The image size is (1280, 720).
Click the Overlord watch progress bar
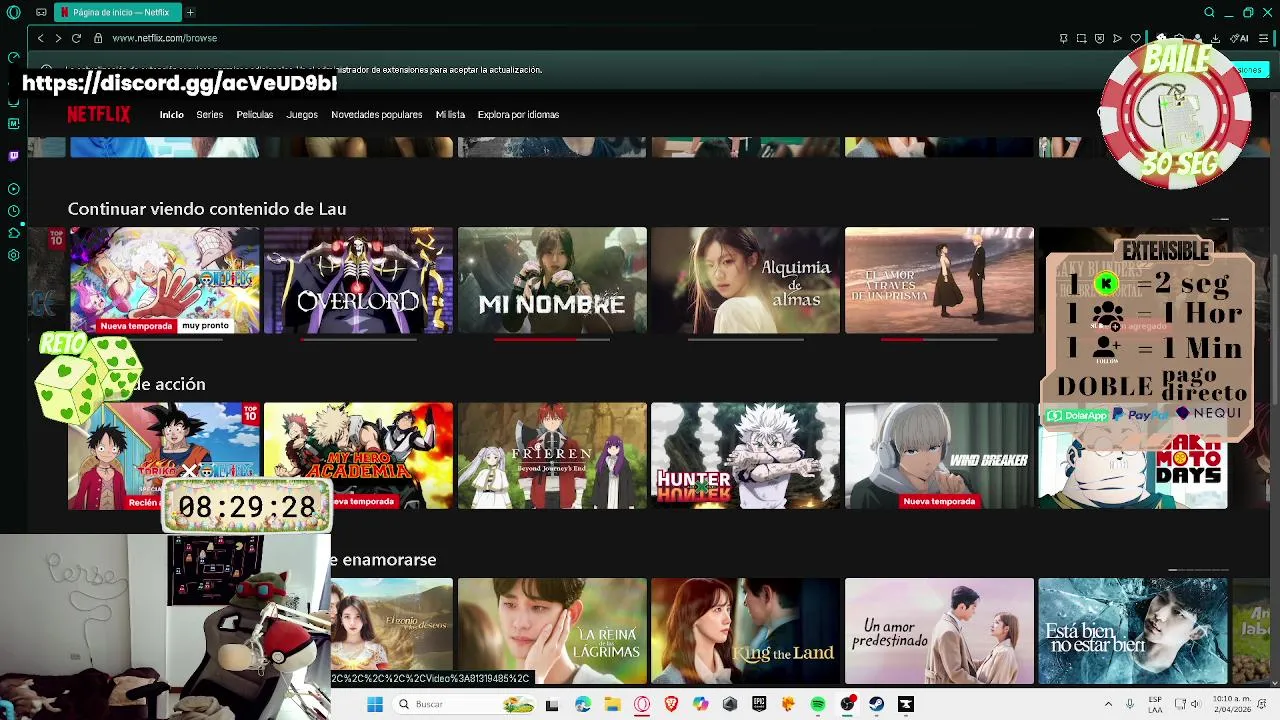pyautogui.click(x=358, y=339)
